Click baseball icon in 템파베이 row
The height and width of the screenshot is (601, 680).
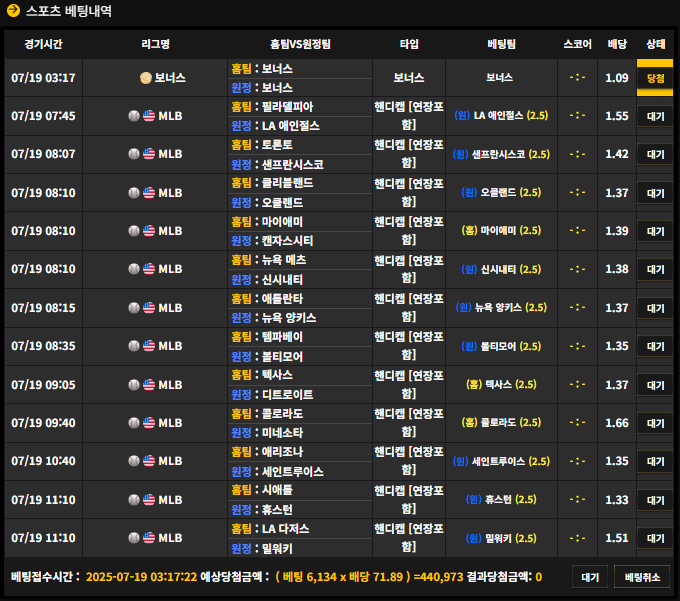134,346
